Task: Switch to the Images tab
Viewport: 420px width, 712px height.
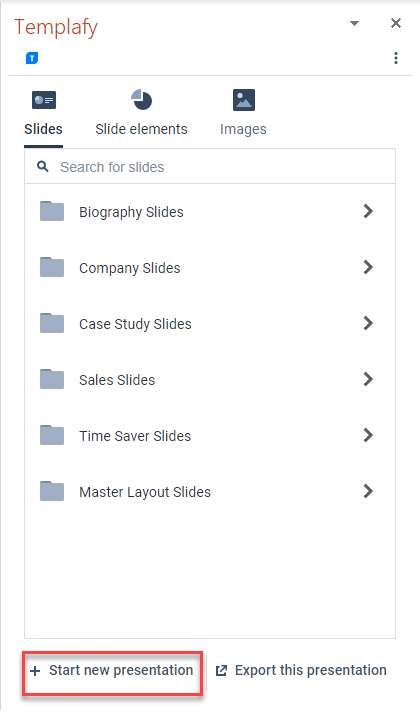Action: pos(243,129)
